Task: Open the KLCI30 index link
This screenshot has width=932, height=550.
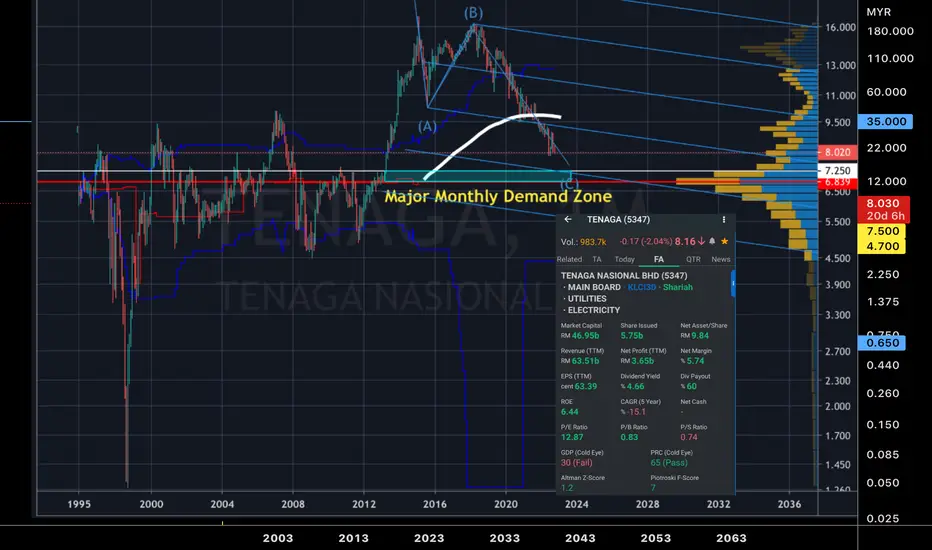Action: click(641, 287)
